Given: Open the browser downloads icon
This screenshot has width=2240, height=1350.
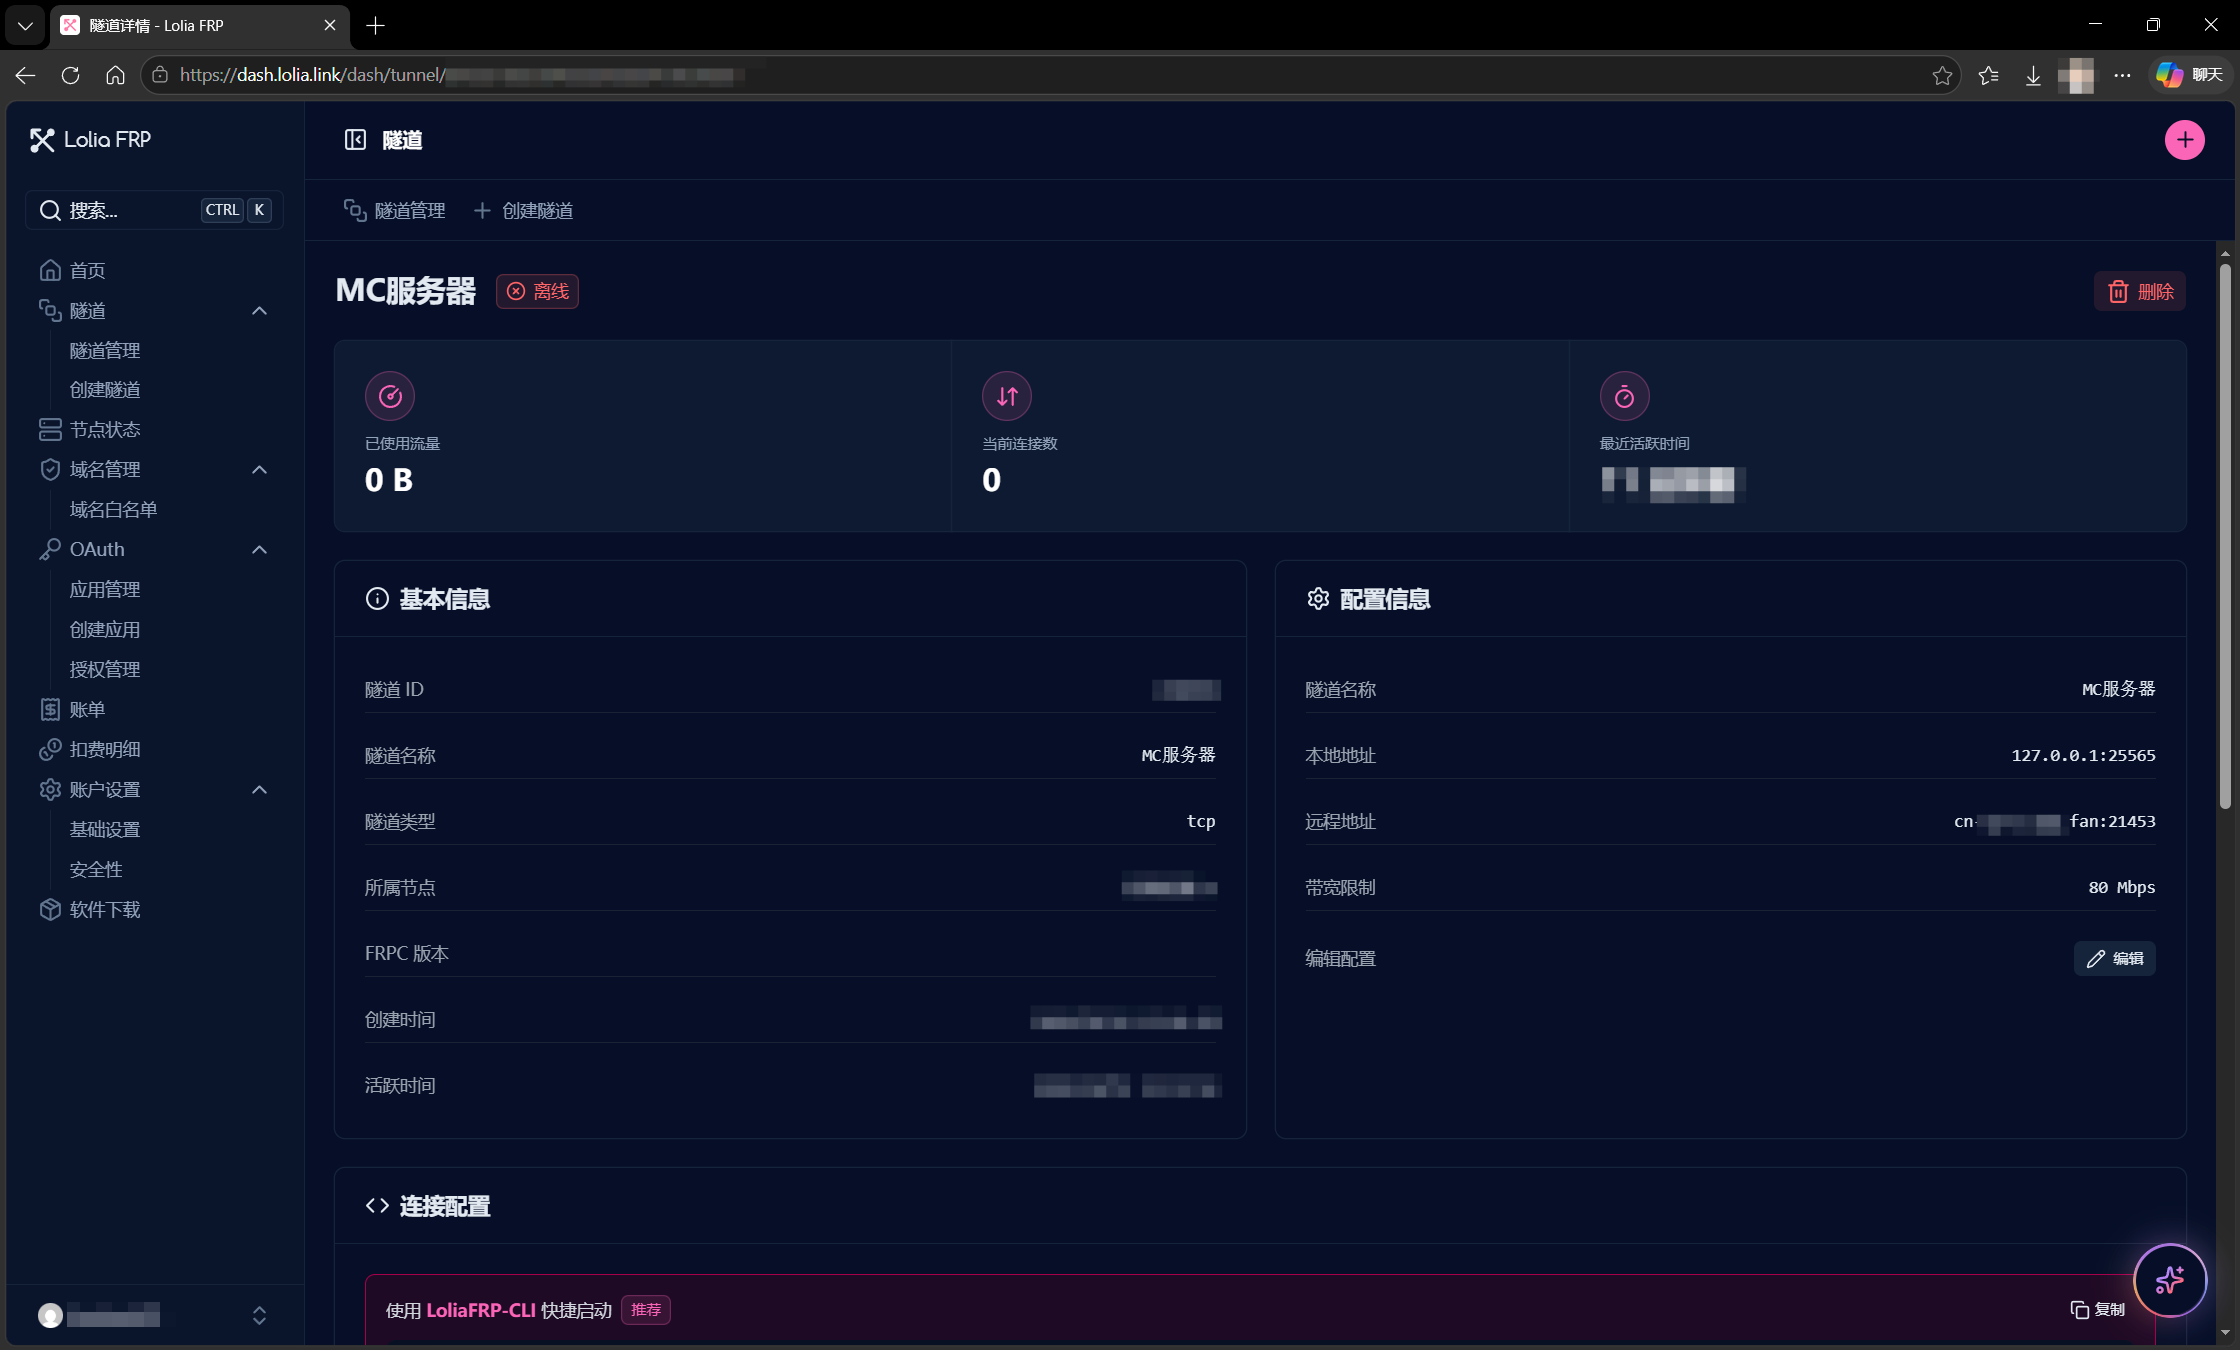Looking at the screenshot, I should point(2033,75).
